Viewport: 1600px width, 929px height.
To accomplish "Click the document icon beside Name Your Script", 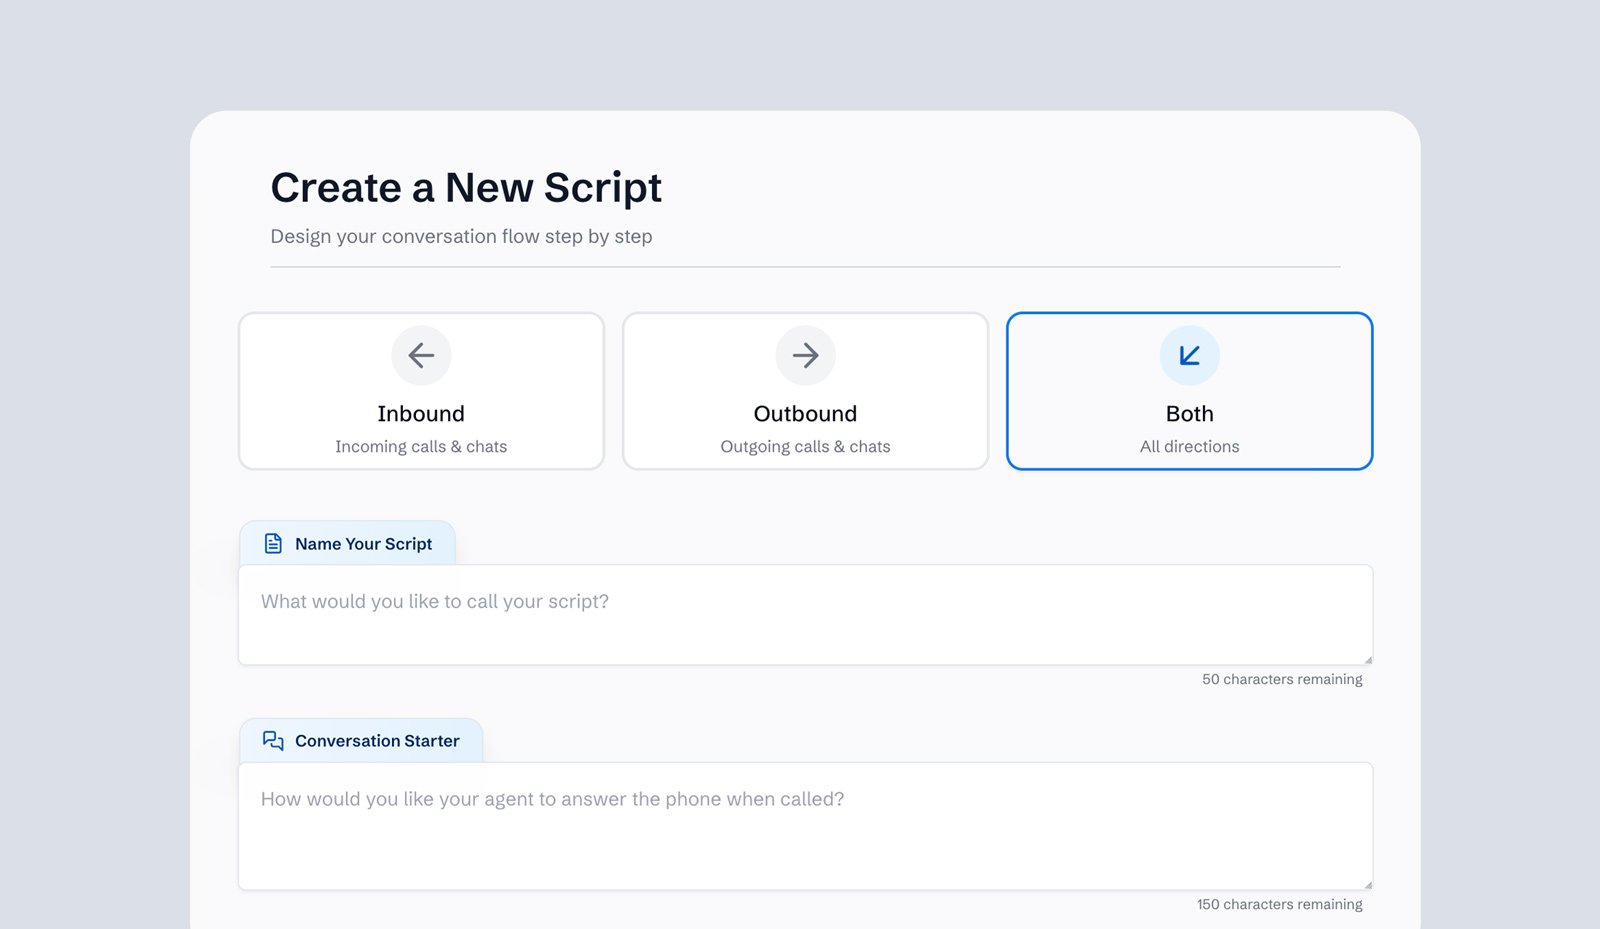I will point(273,543).
